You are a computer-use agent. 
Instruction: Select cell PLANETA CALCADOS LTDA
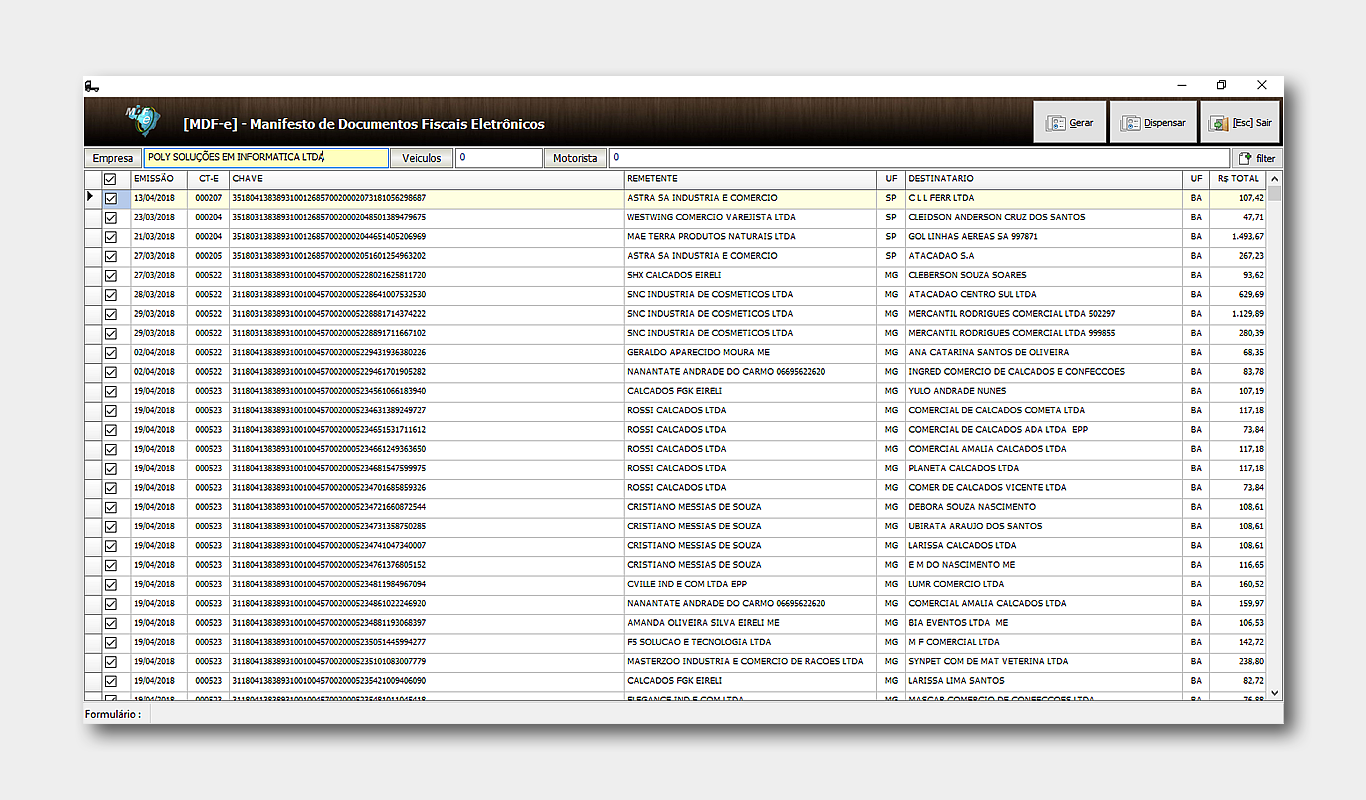coord(1044,469)
